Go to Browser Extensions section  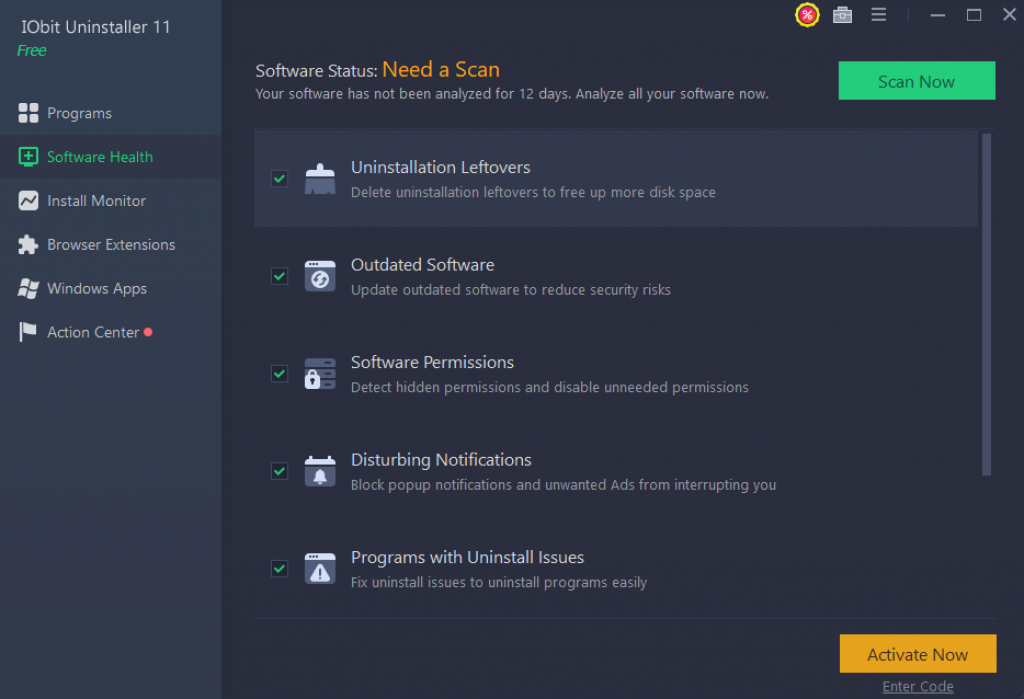(x=110, y=245)
